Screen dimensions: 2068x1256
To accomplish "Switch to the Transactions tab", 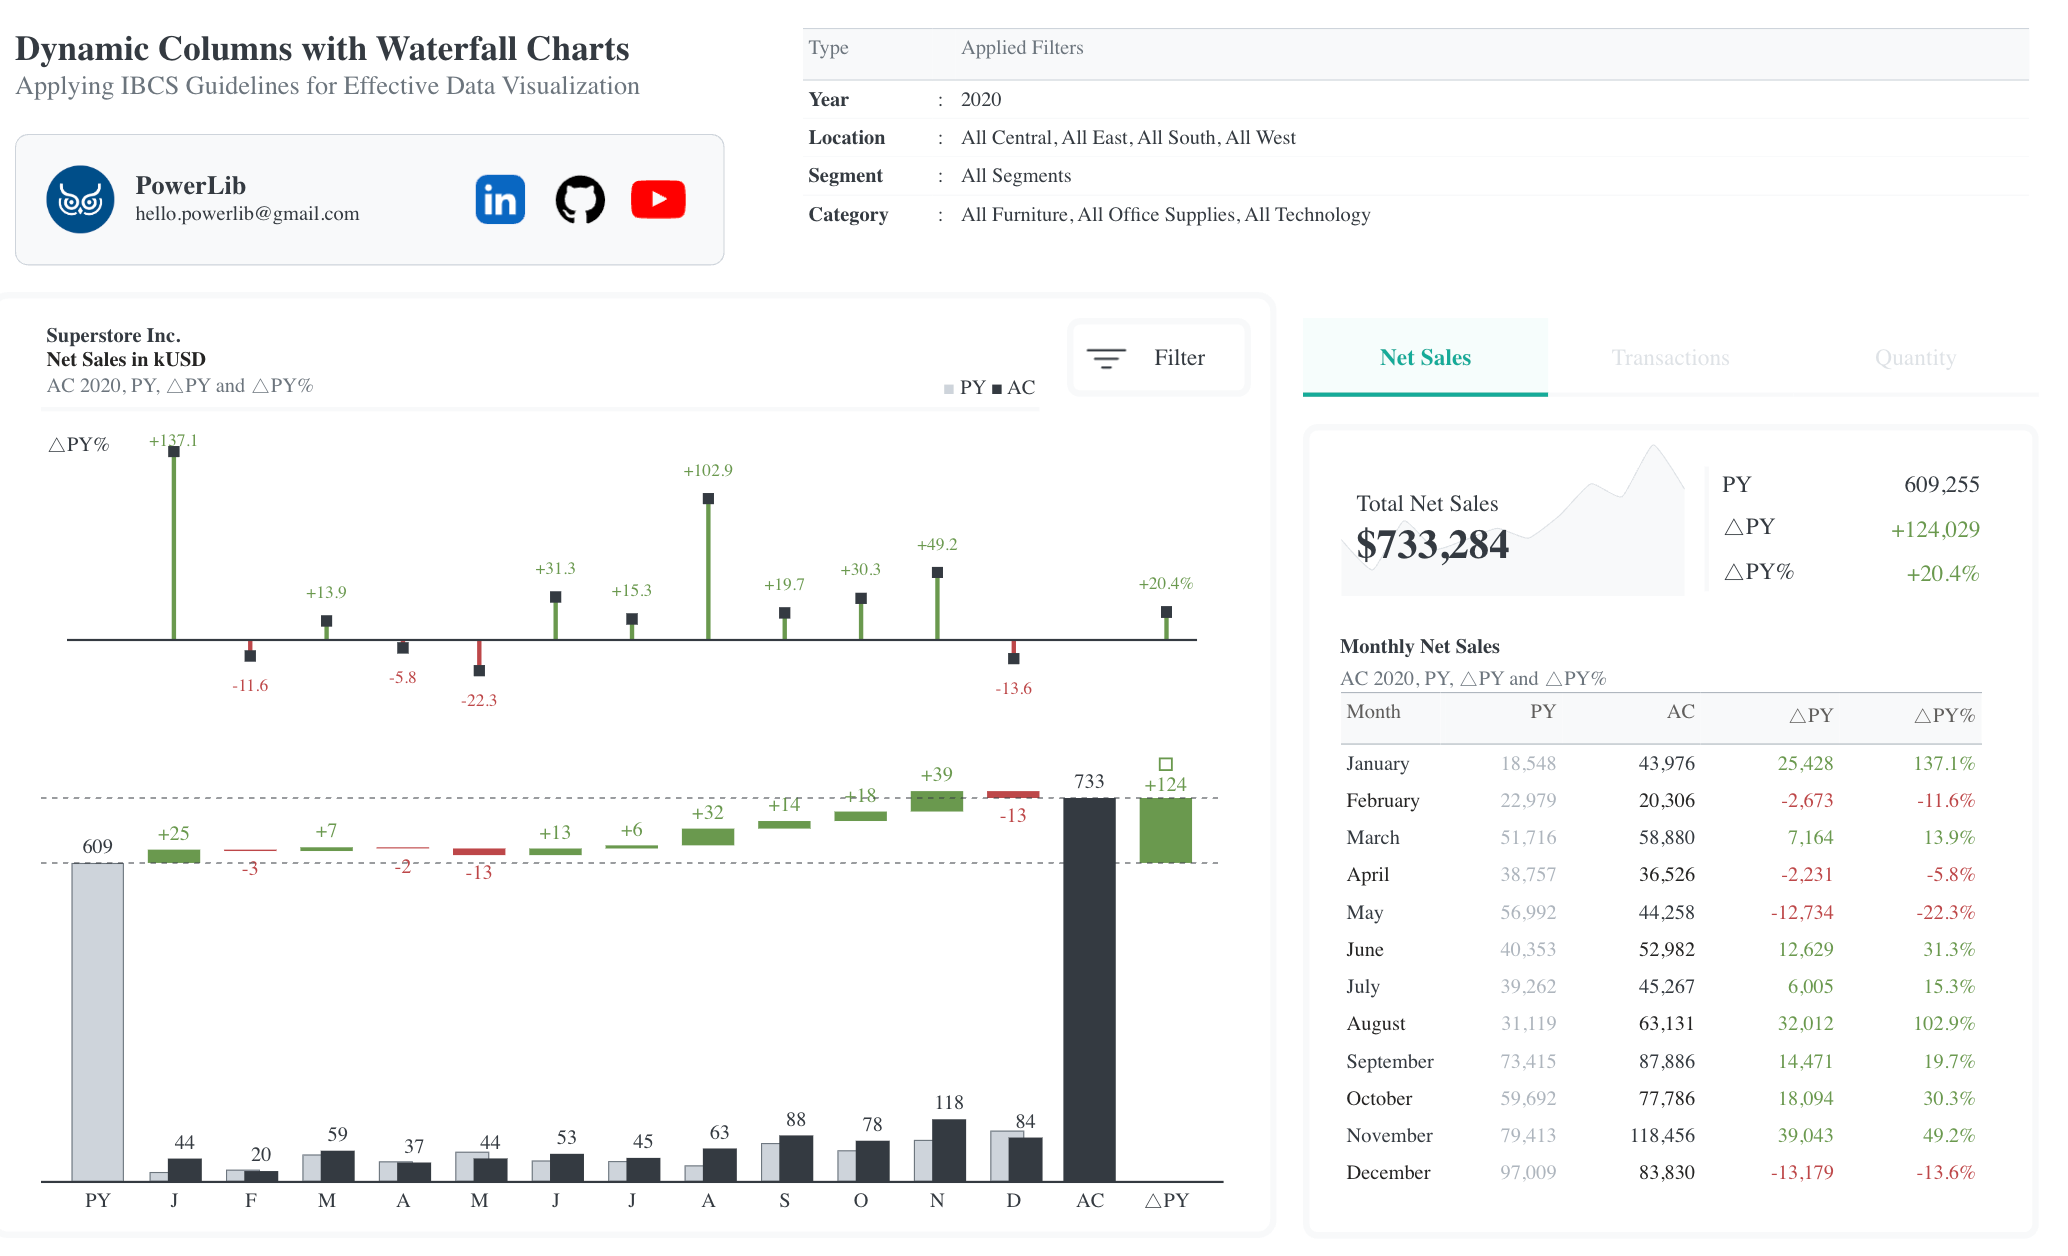I will [1670, 358].
